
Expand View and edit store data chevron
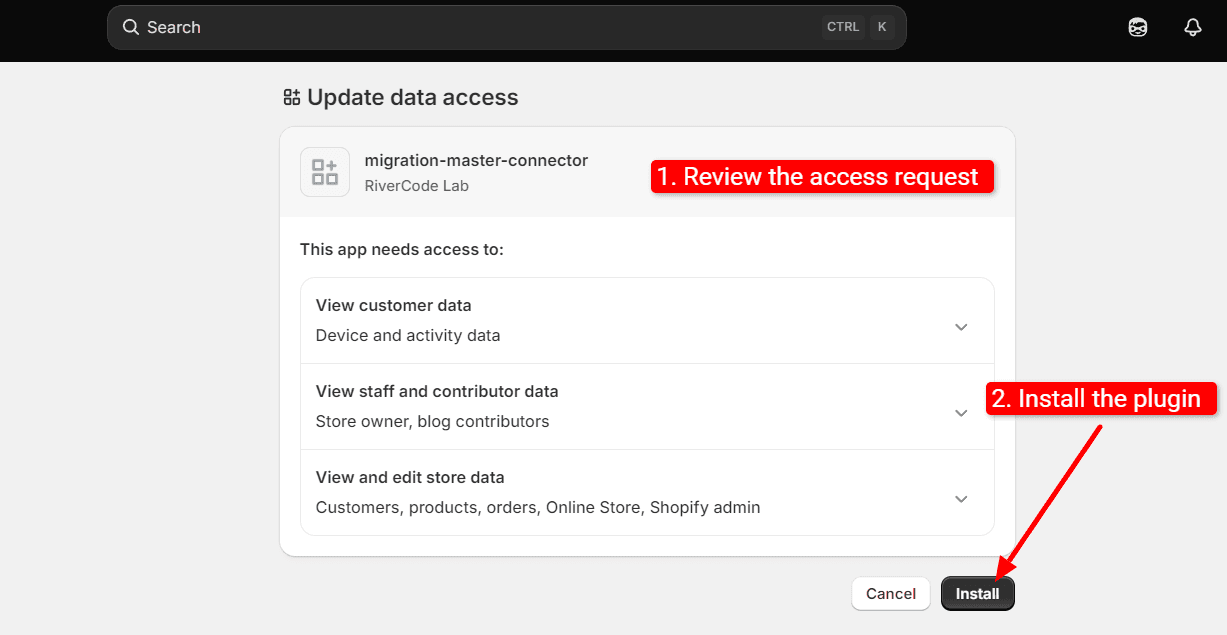tap(961, 499)
